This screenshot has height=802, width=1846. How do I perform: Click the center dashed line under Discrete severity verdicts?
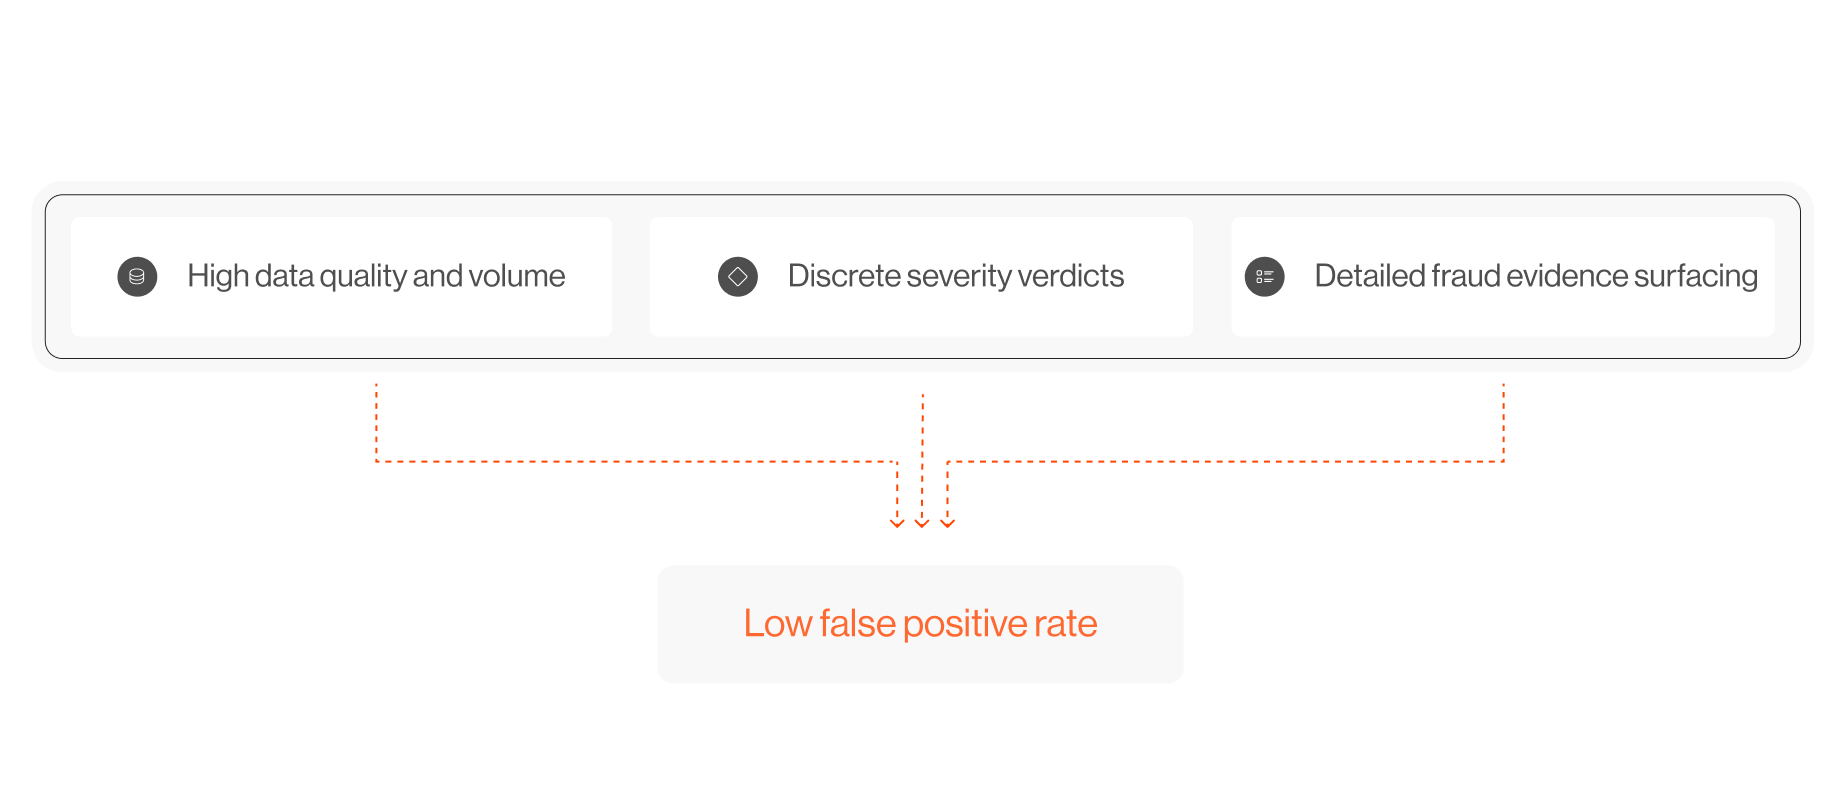click(x=922, y=450)
